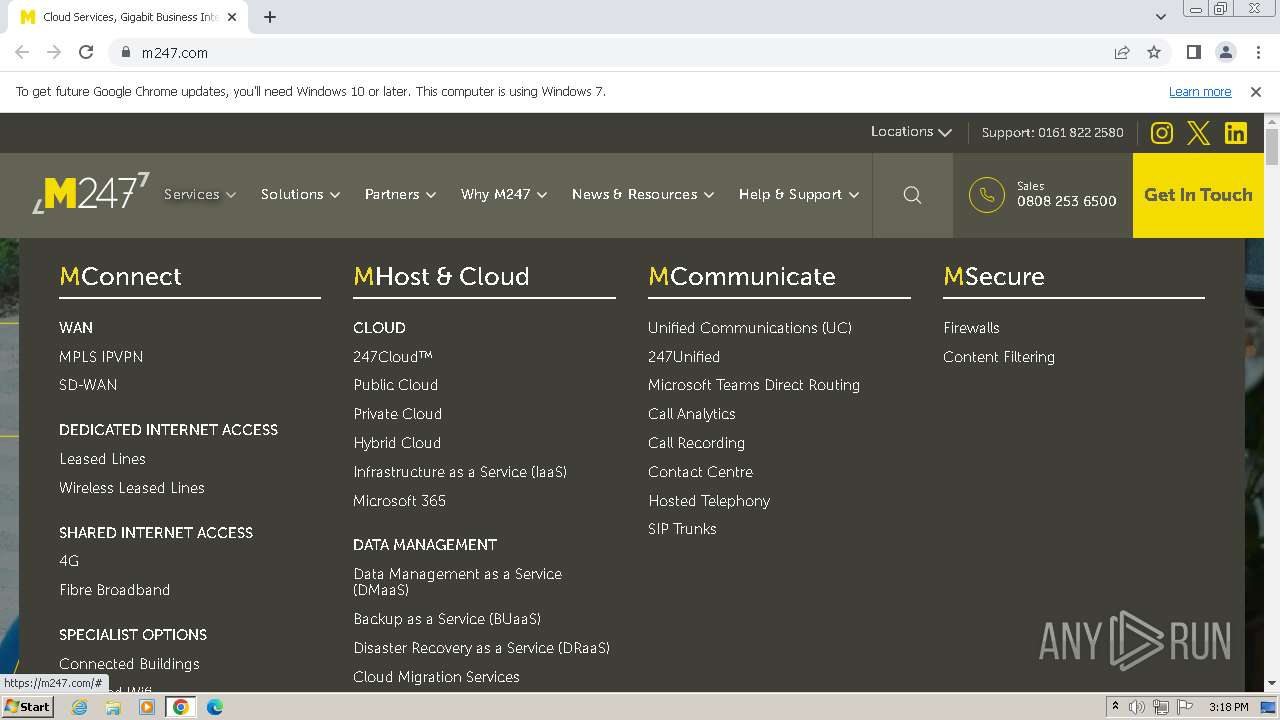Viewport: 1280px width, 720px height.
Task: Select MPLS IPVPN menu item
Action: [101, 356]
